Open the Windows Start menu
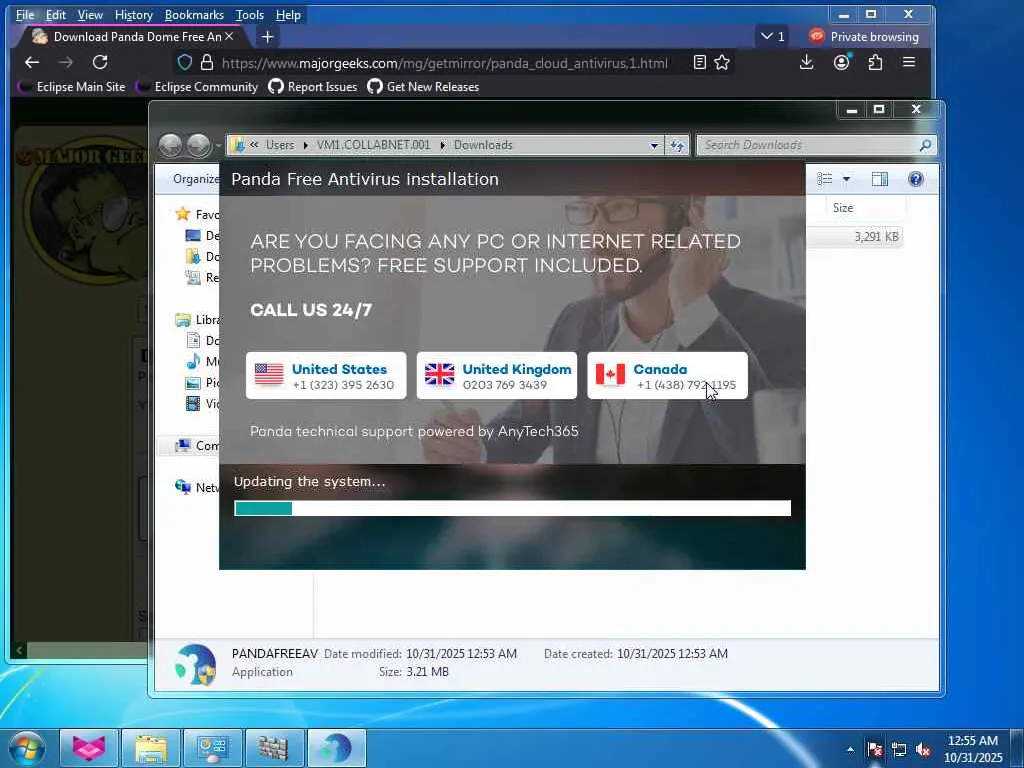1024x768 pixels. coord(26,748)
